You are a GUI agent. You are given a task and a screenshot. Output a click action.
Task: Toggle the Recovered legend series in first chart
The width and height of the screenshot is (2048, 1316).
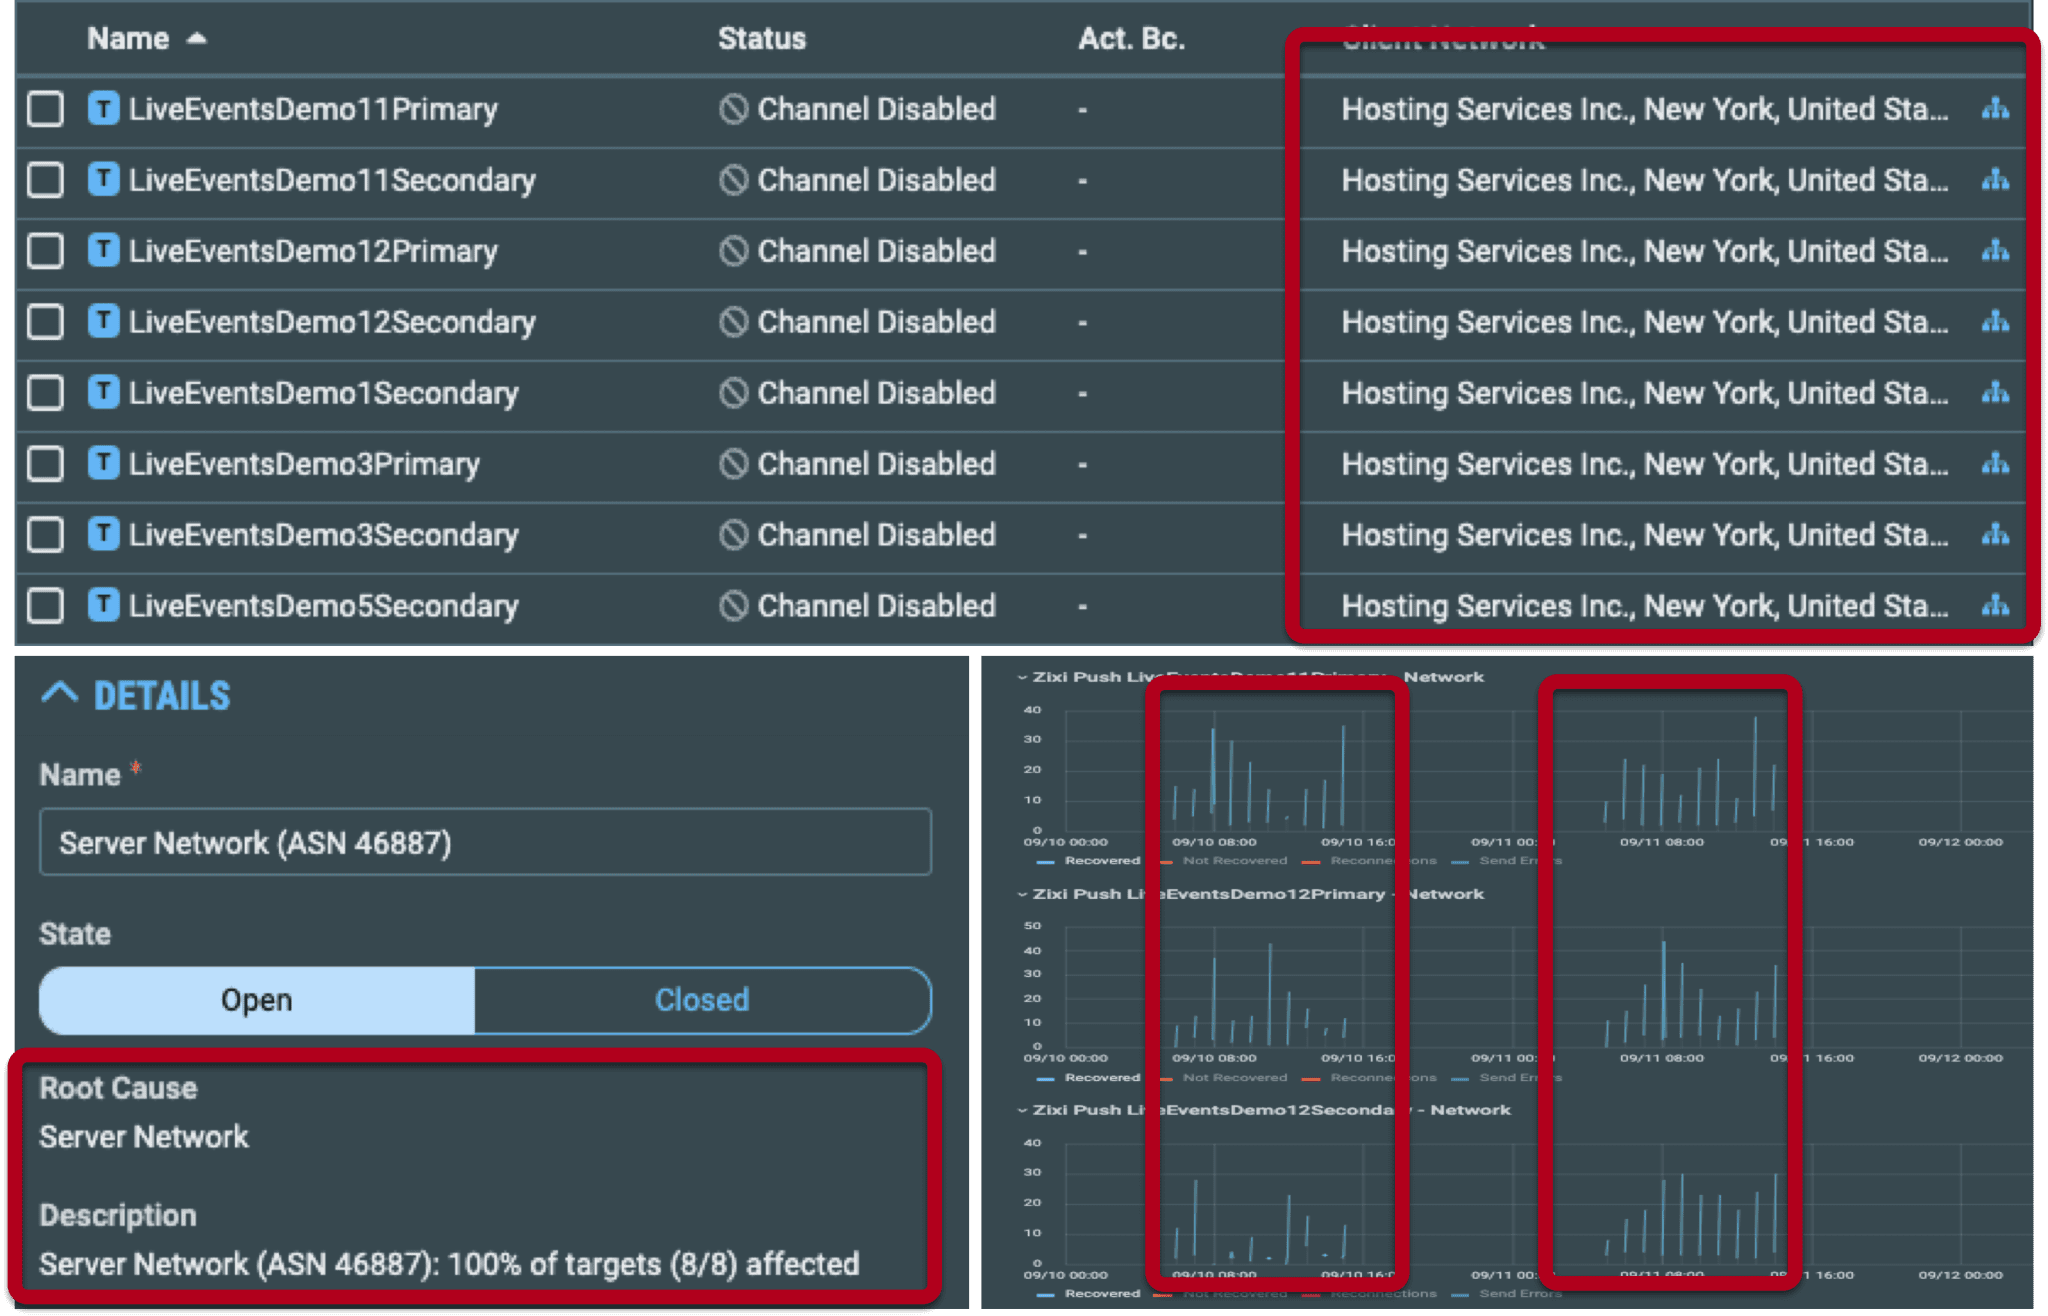(1100, 861)
